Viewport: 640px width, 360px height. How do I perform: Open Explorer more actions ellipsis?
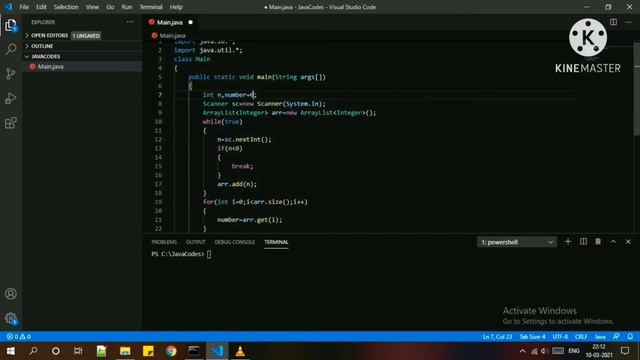click(x=130, y=22)
